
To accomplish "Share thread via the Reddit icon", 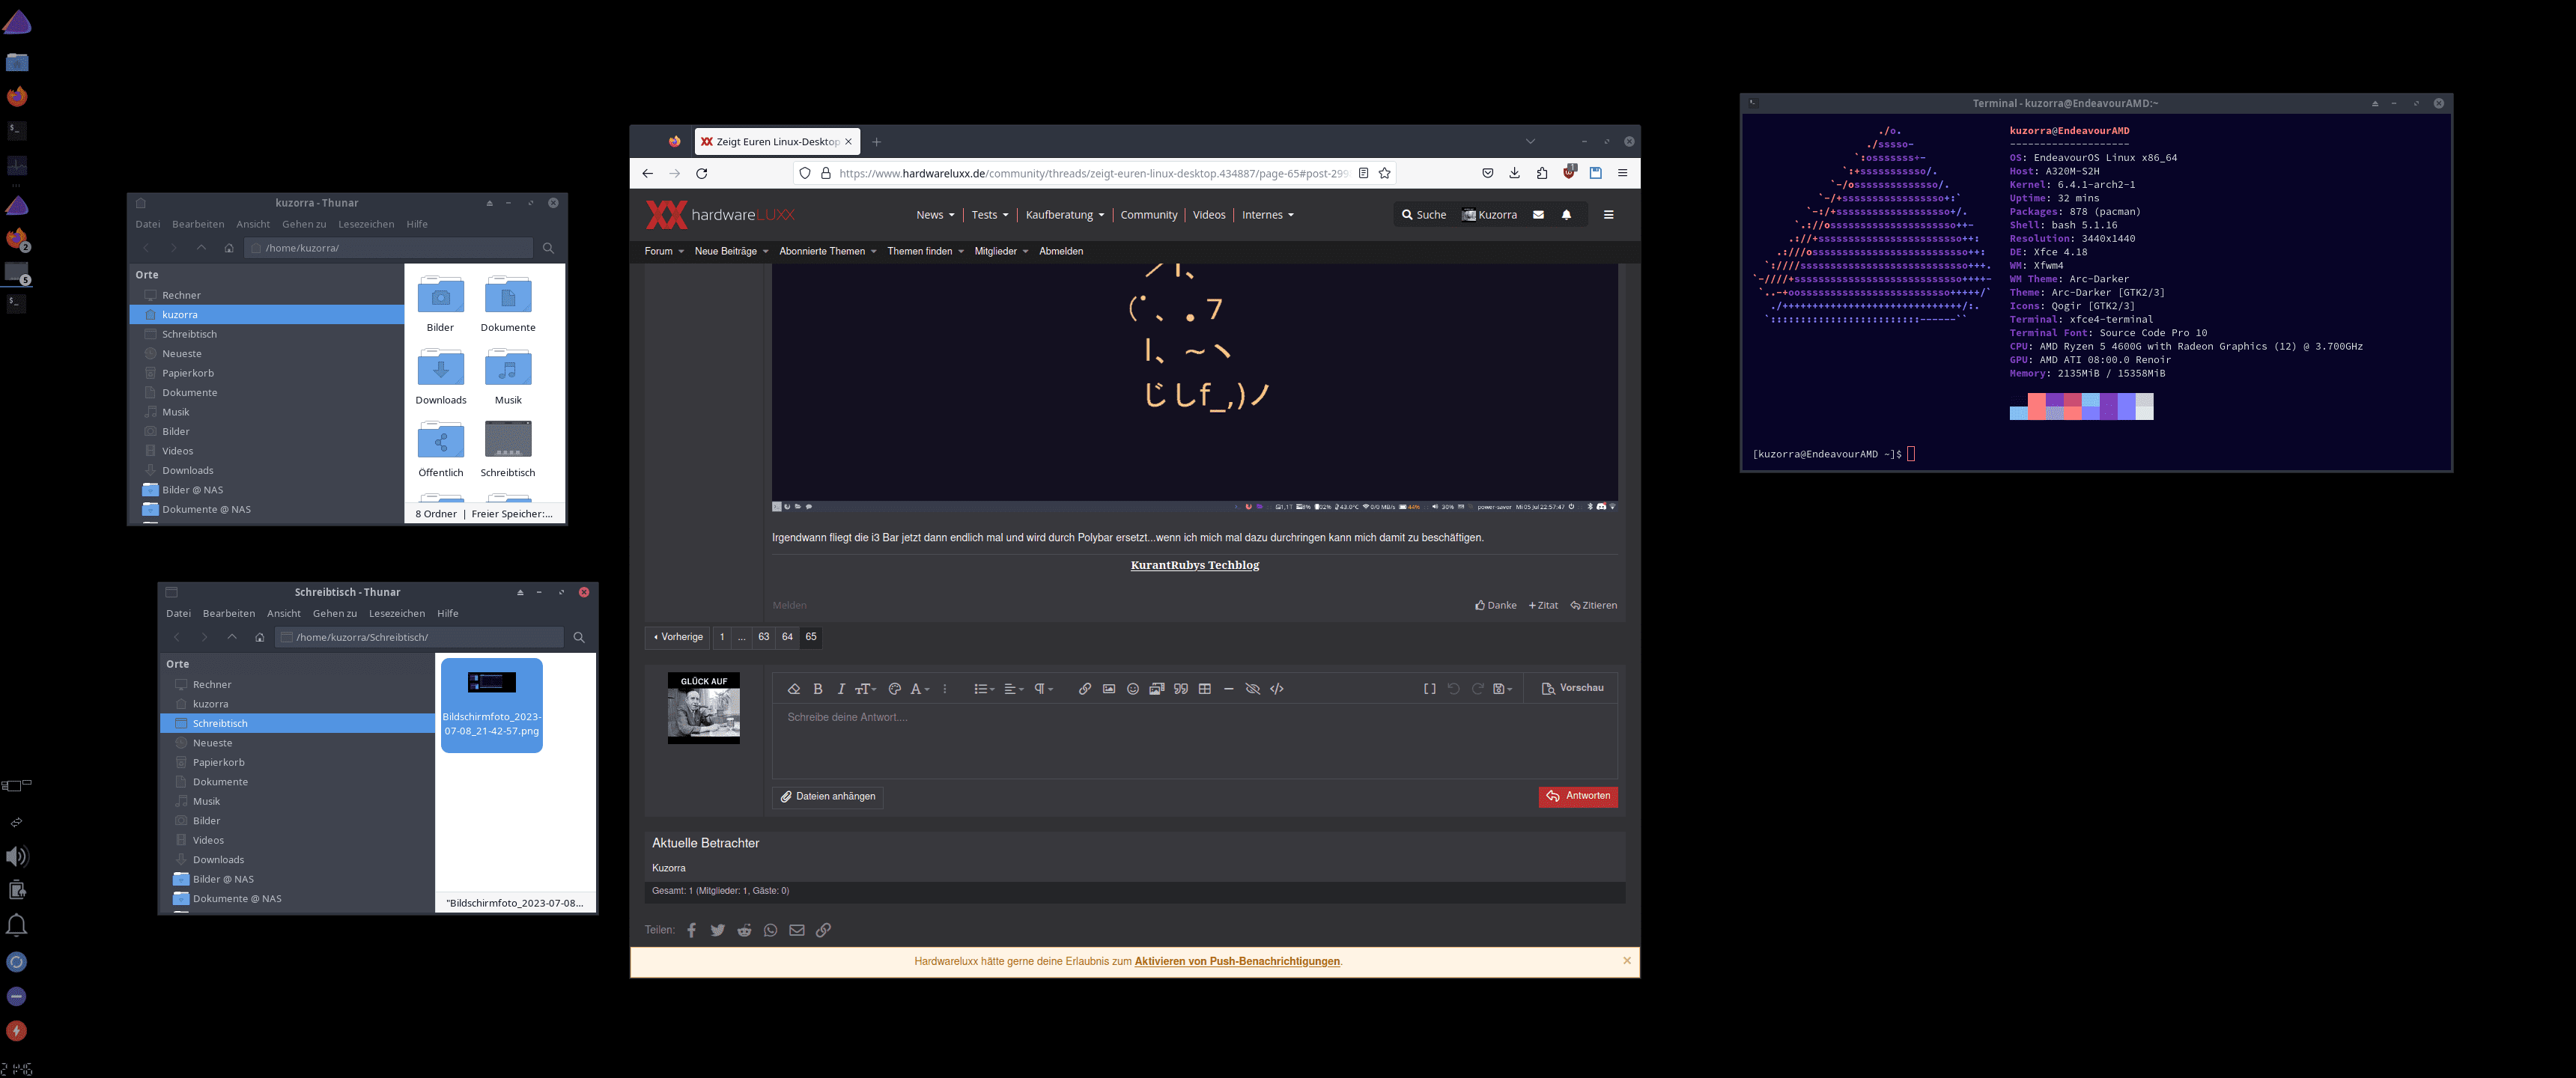I will (744, 930).
